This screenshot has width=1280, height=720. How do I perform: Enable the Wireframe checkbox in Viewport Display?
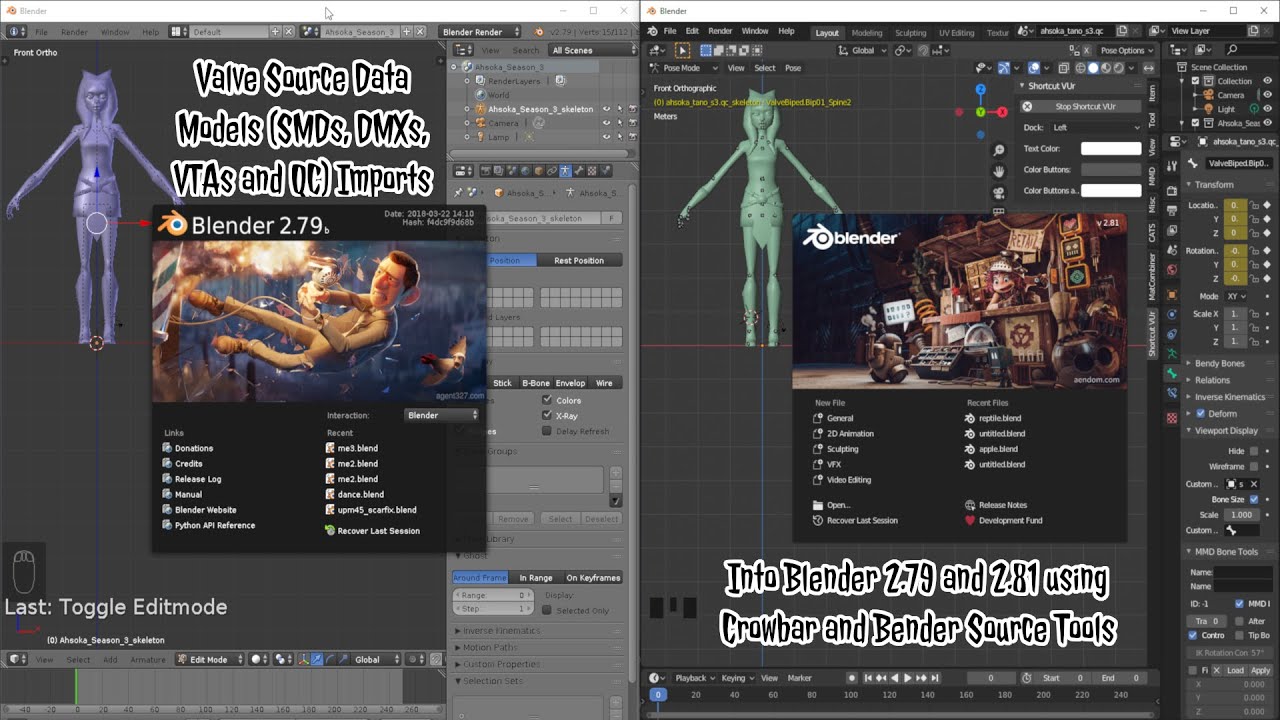1253,466
